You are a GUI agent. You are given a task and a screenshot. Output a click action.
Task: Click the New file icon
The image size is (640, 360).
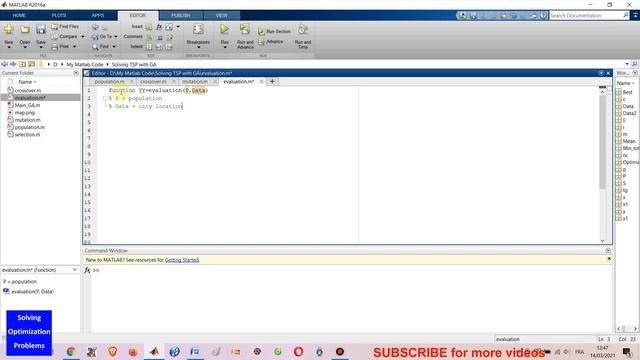click(x=9, y=29)
